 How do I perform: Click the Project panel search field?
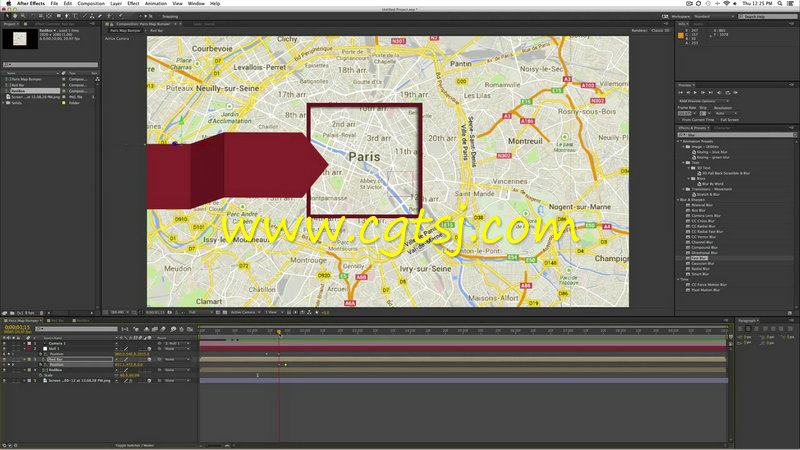50,65
